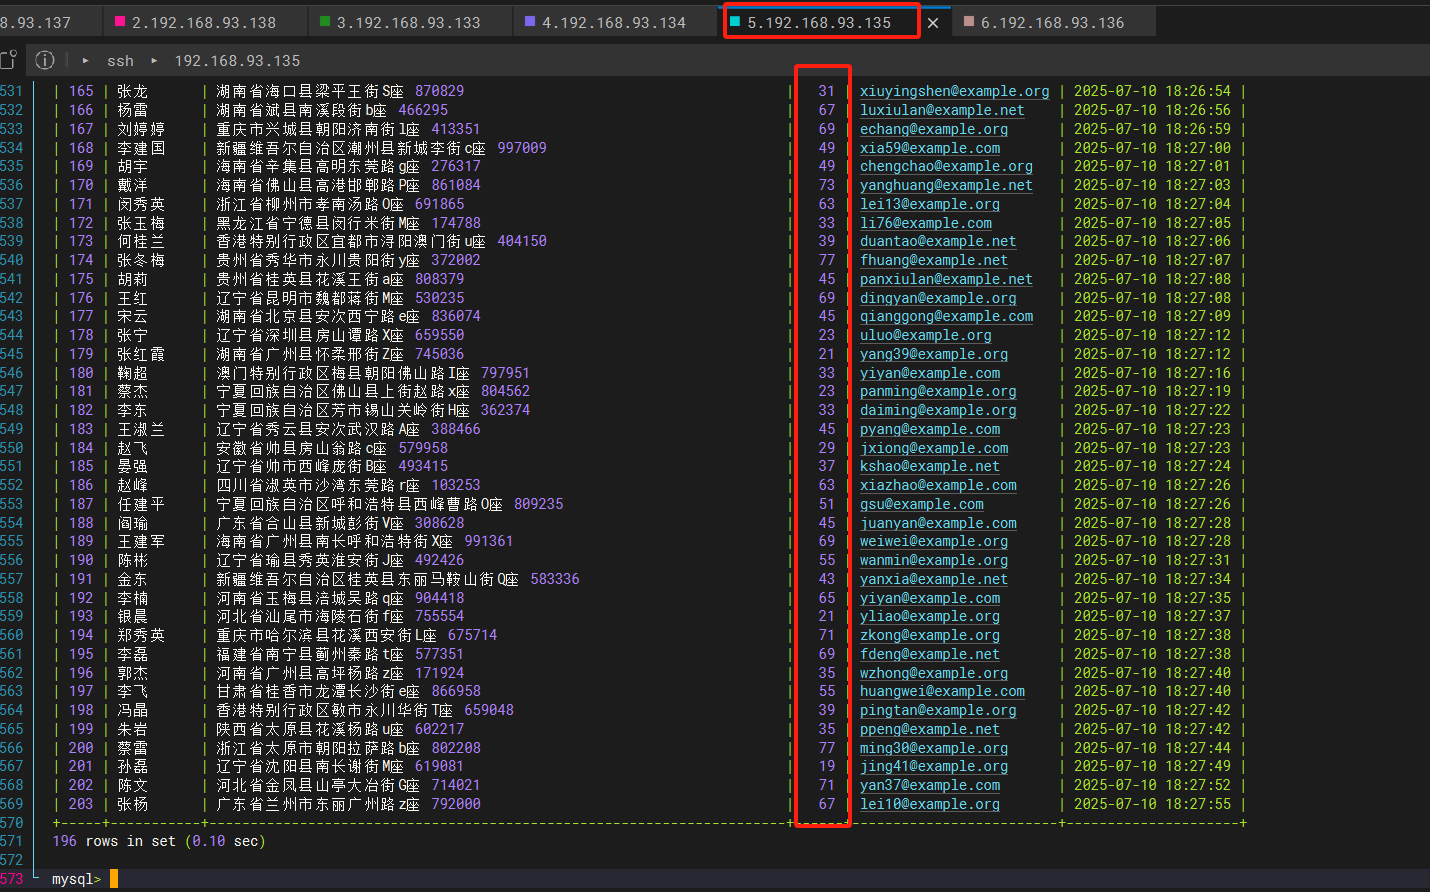Click email fhuang@example.net
Image resolution: width=1430 pixels, height=892 pixels.
(x=934, y=260)
